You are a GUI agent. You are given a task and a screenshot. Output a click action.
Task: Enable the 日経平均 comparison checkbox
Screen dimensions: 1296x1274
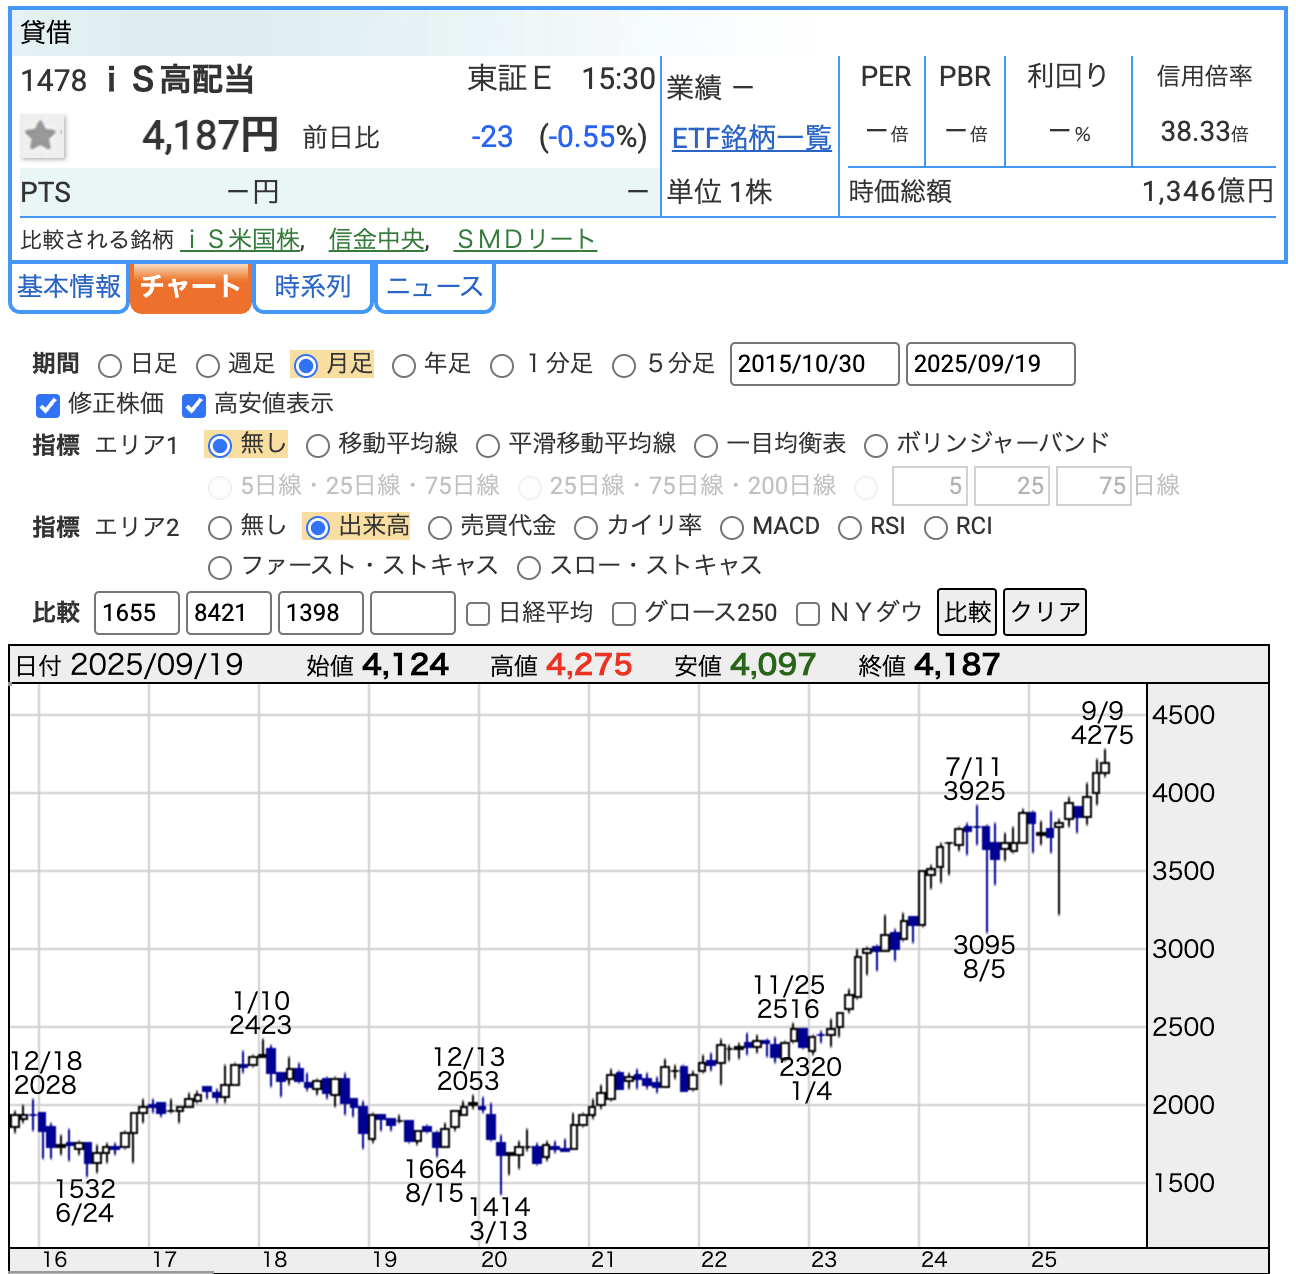click(x=479, y=614)
